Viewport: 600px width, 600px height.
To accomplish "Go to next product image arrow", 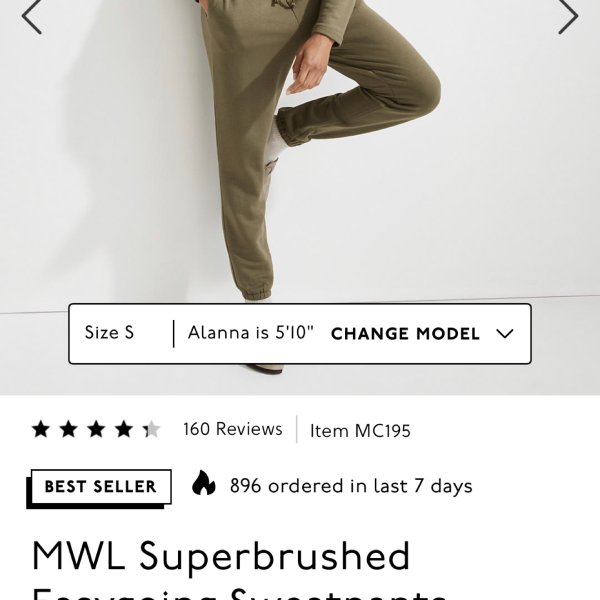I will coord(568,16).
